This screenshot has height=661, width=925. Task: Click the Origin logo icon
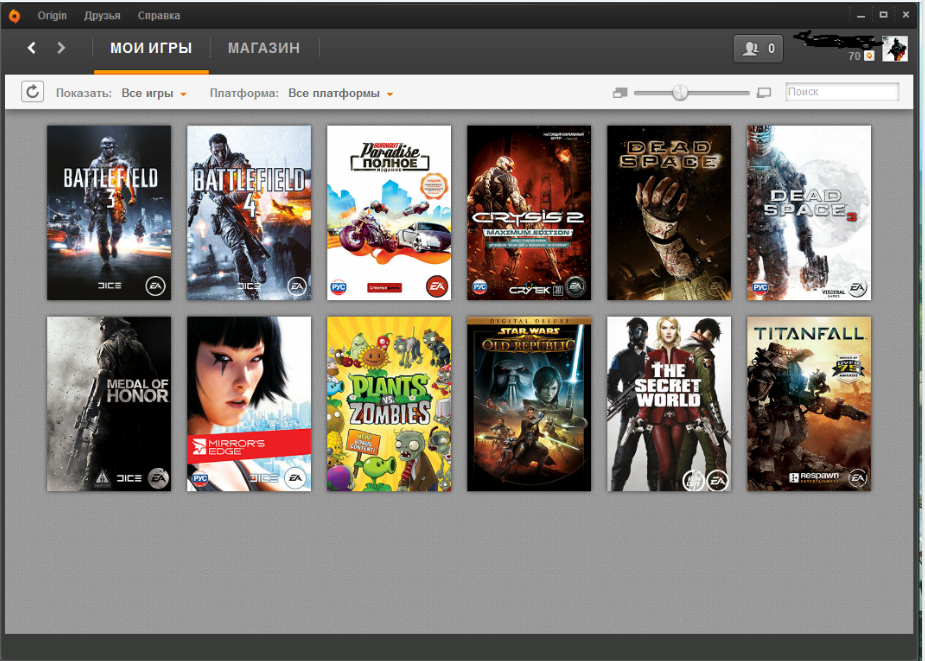(x=14, y=15)
